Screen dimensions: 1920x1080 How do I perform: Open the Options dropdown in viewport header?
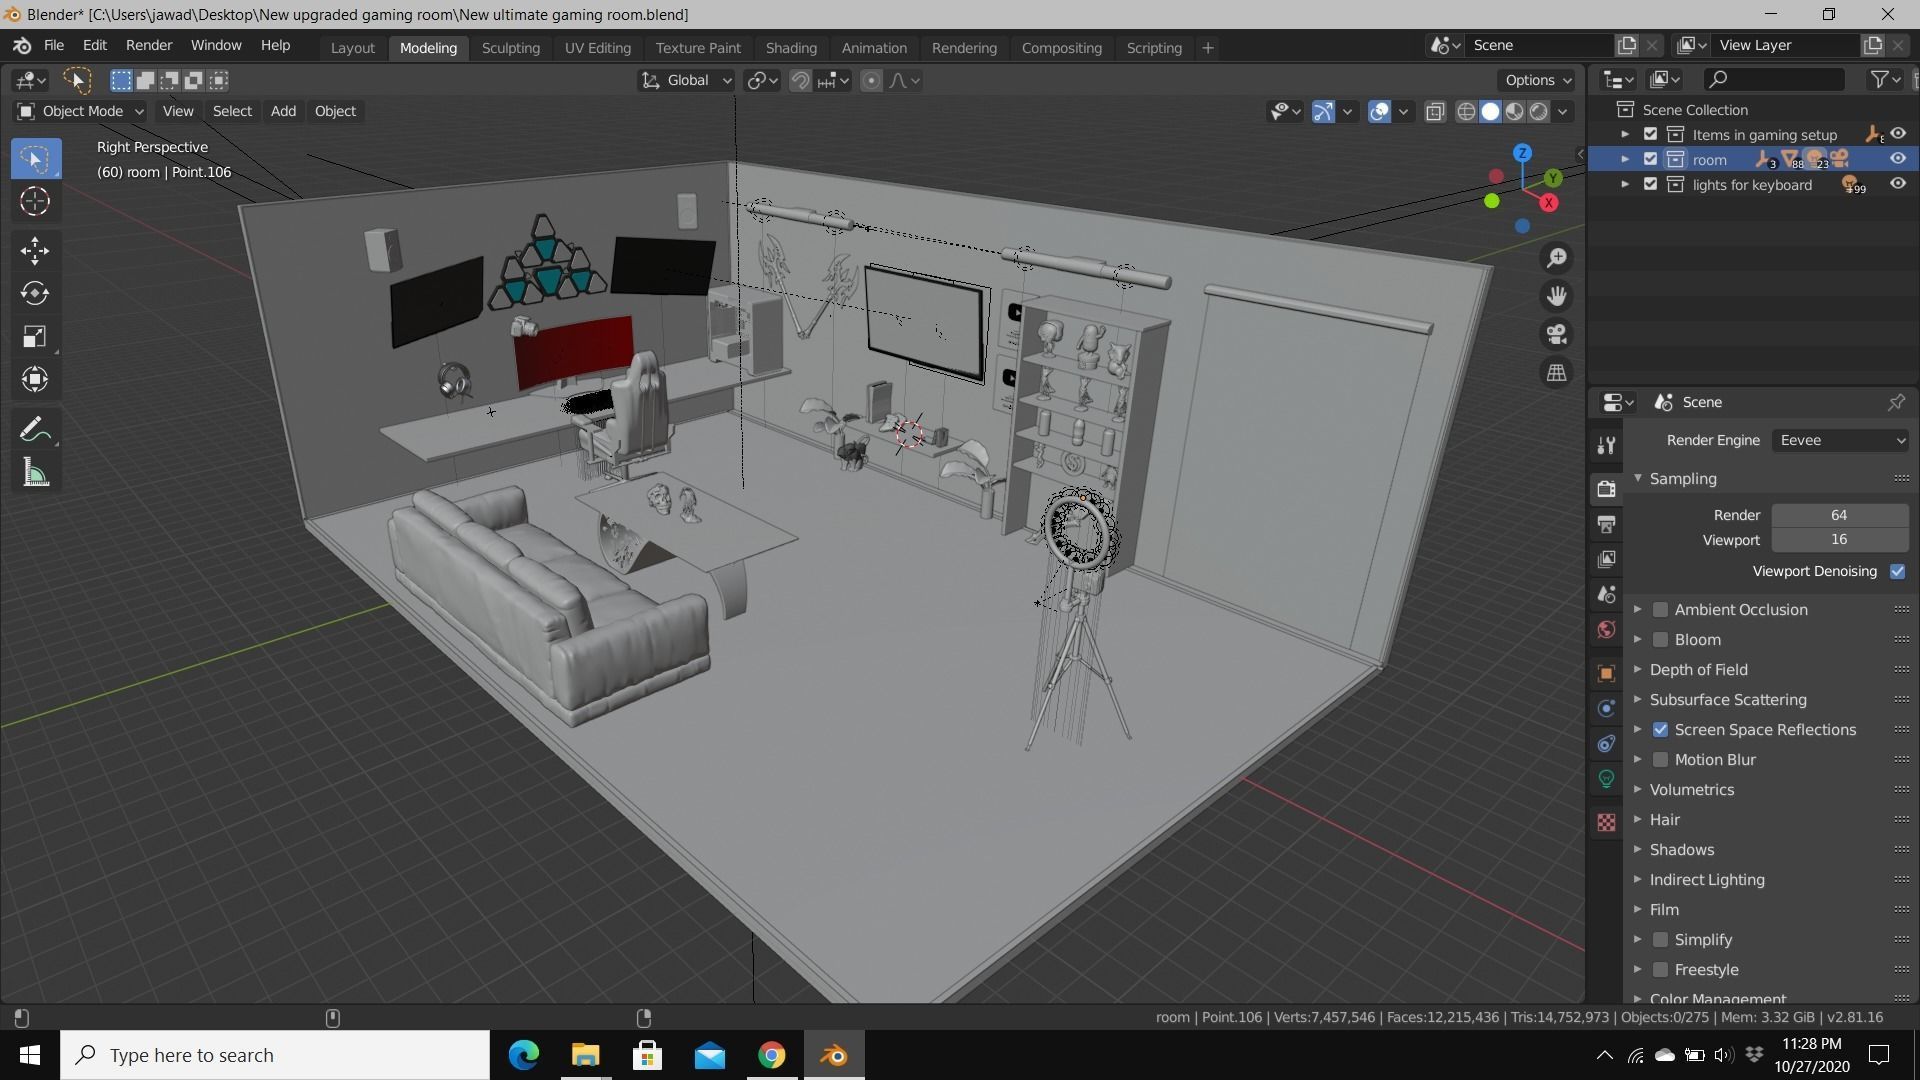click(1537, 80)
